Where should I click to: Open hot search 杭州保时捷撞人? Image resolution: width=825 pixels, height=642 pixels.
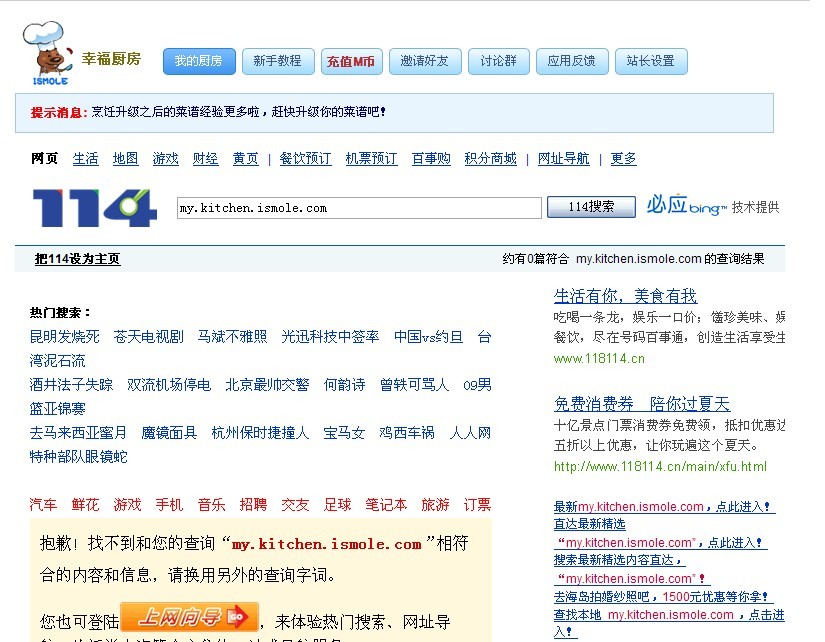point(260,433)
